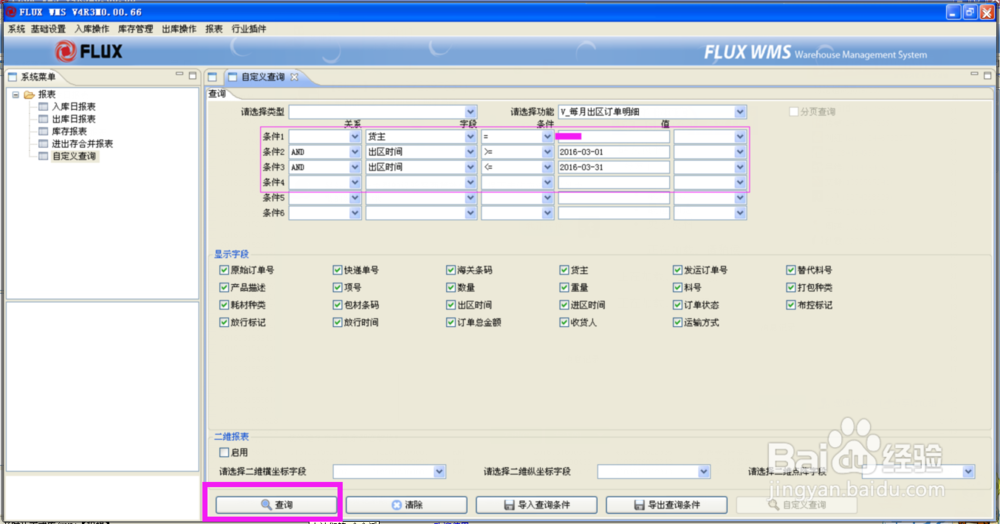1000x524 pixels.
Task: Click the FLUX logo in the banner
Action: [x=88, y=51]
